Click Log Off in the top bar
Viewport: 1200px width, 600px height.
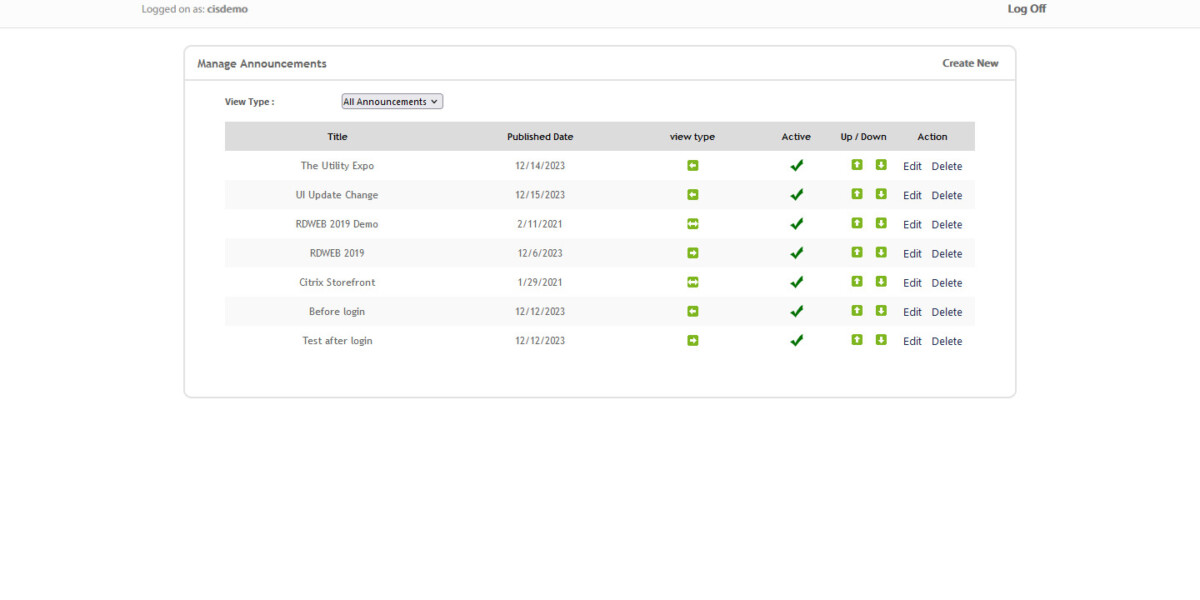(x=1026, y=8)
